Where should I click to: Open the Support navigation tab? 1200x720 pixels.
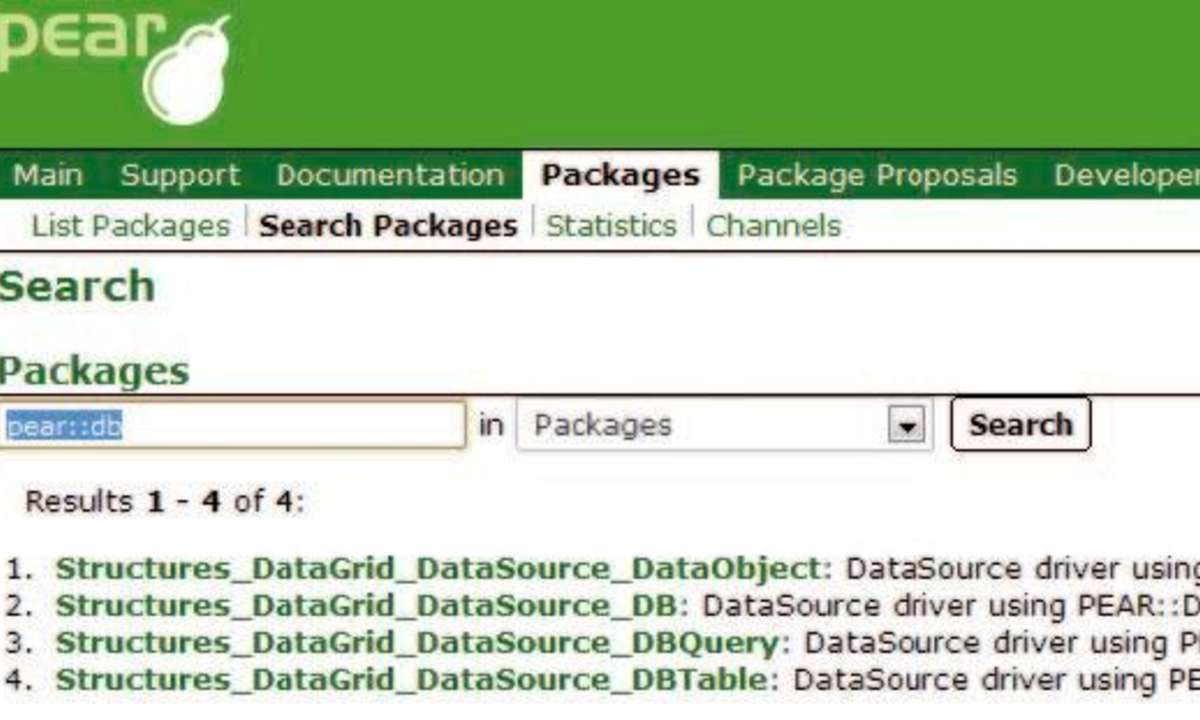click(x=181, y=176)
